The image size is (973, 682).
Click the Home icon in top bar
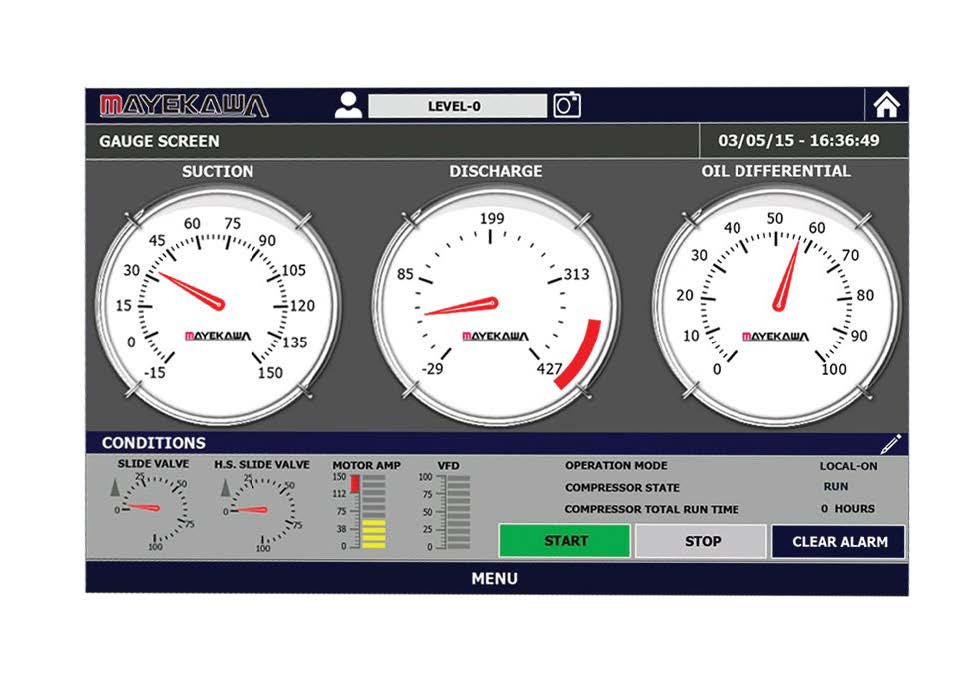coord(886,105)
